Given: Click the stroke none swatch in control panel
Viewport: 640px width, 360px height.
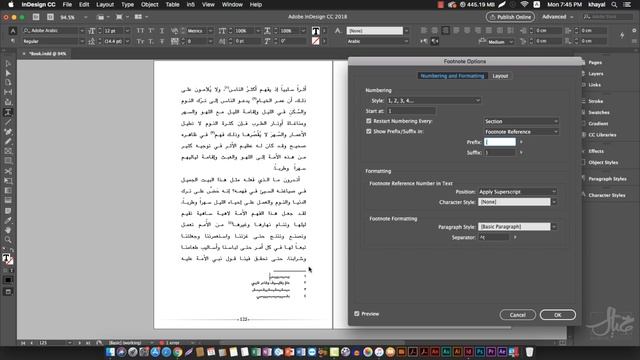Looking at the screenshot, I should [x=316, y=41].
